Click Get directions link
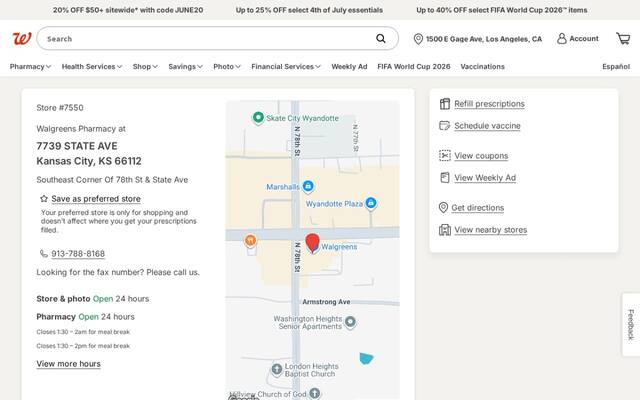640x400 pixels. coord(478,207)
